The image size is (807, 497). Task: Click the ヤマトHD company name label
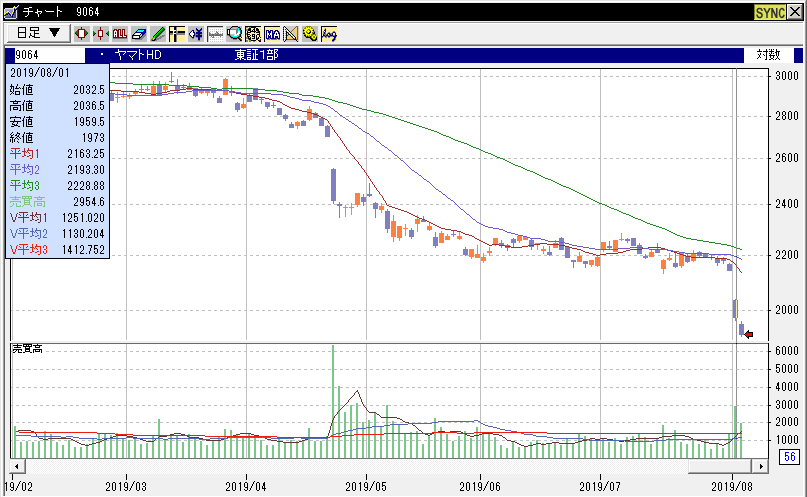point(139,55)
